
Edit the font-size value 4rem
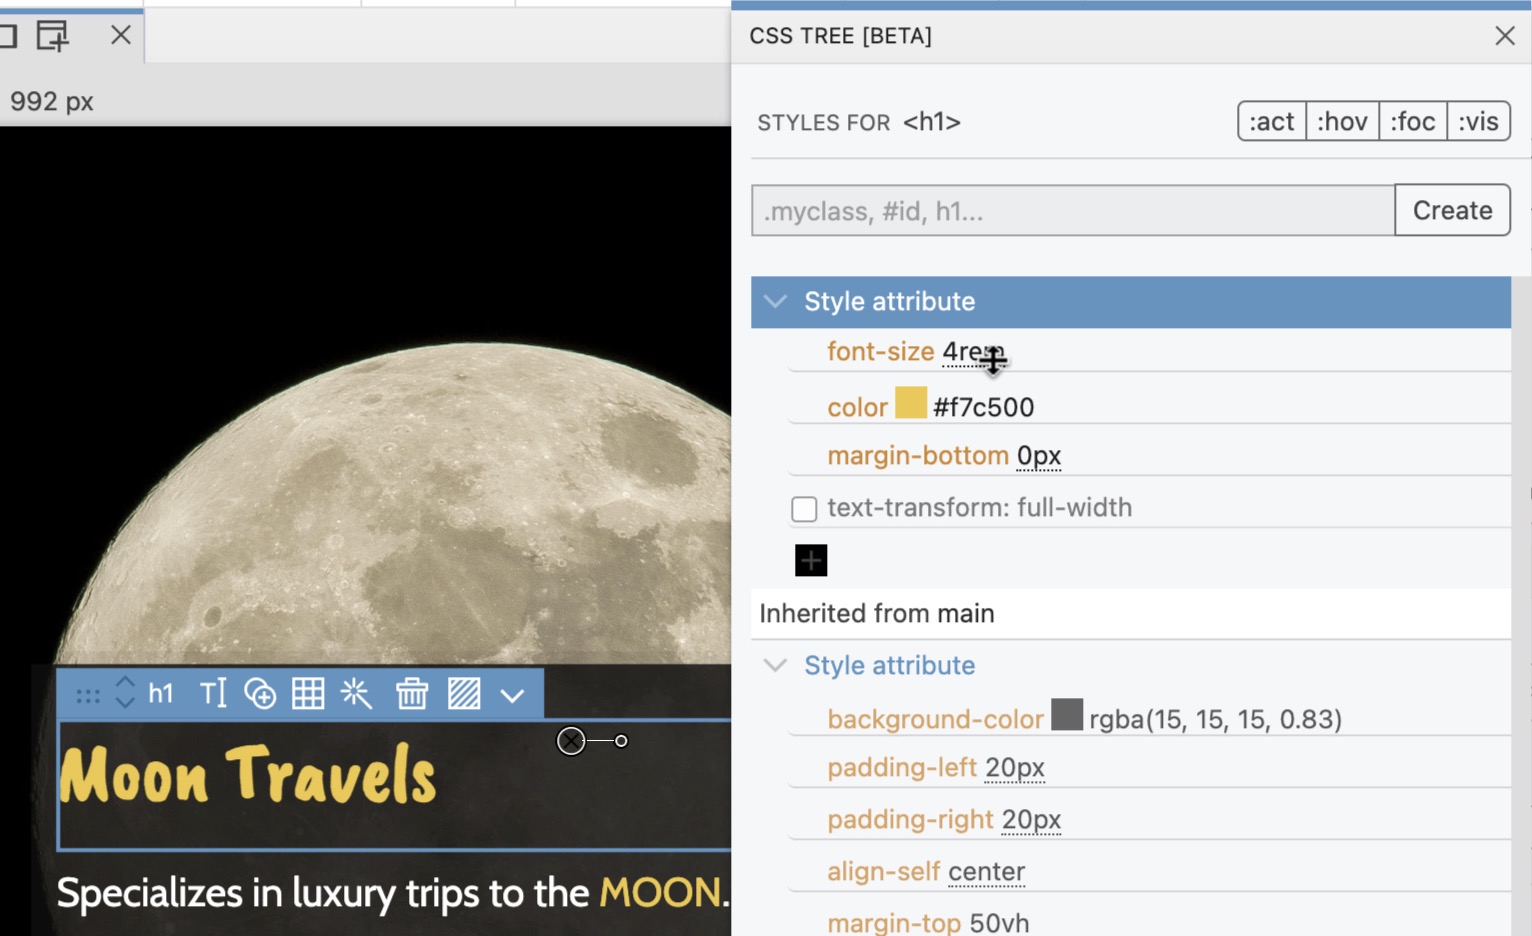[973, 352]
